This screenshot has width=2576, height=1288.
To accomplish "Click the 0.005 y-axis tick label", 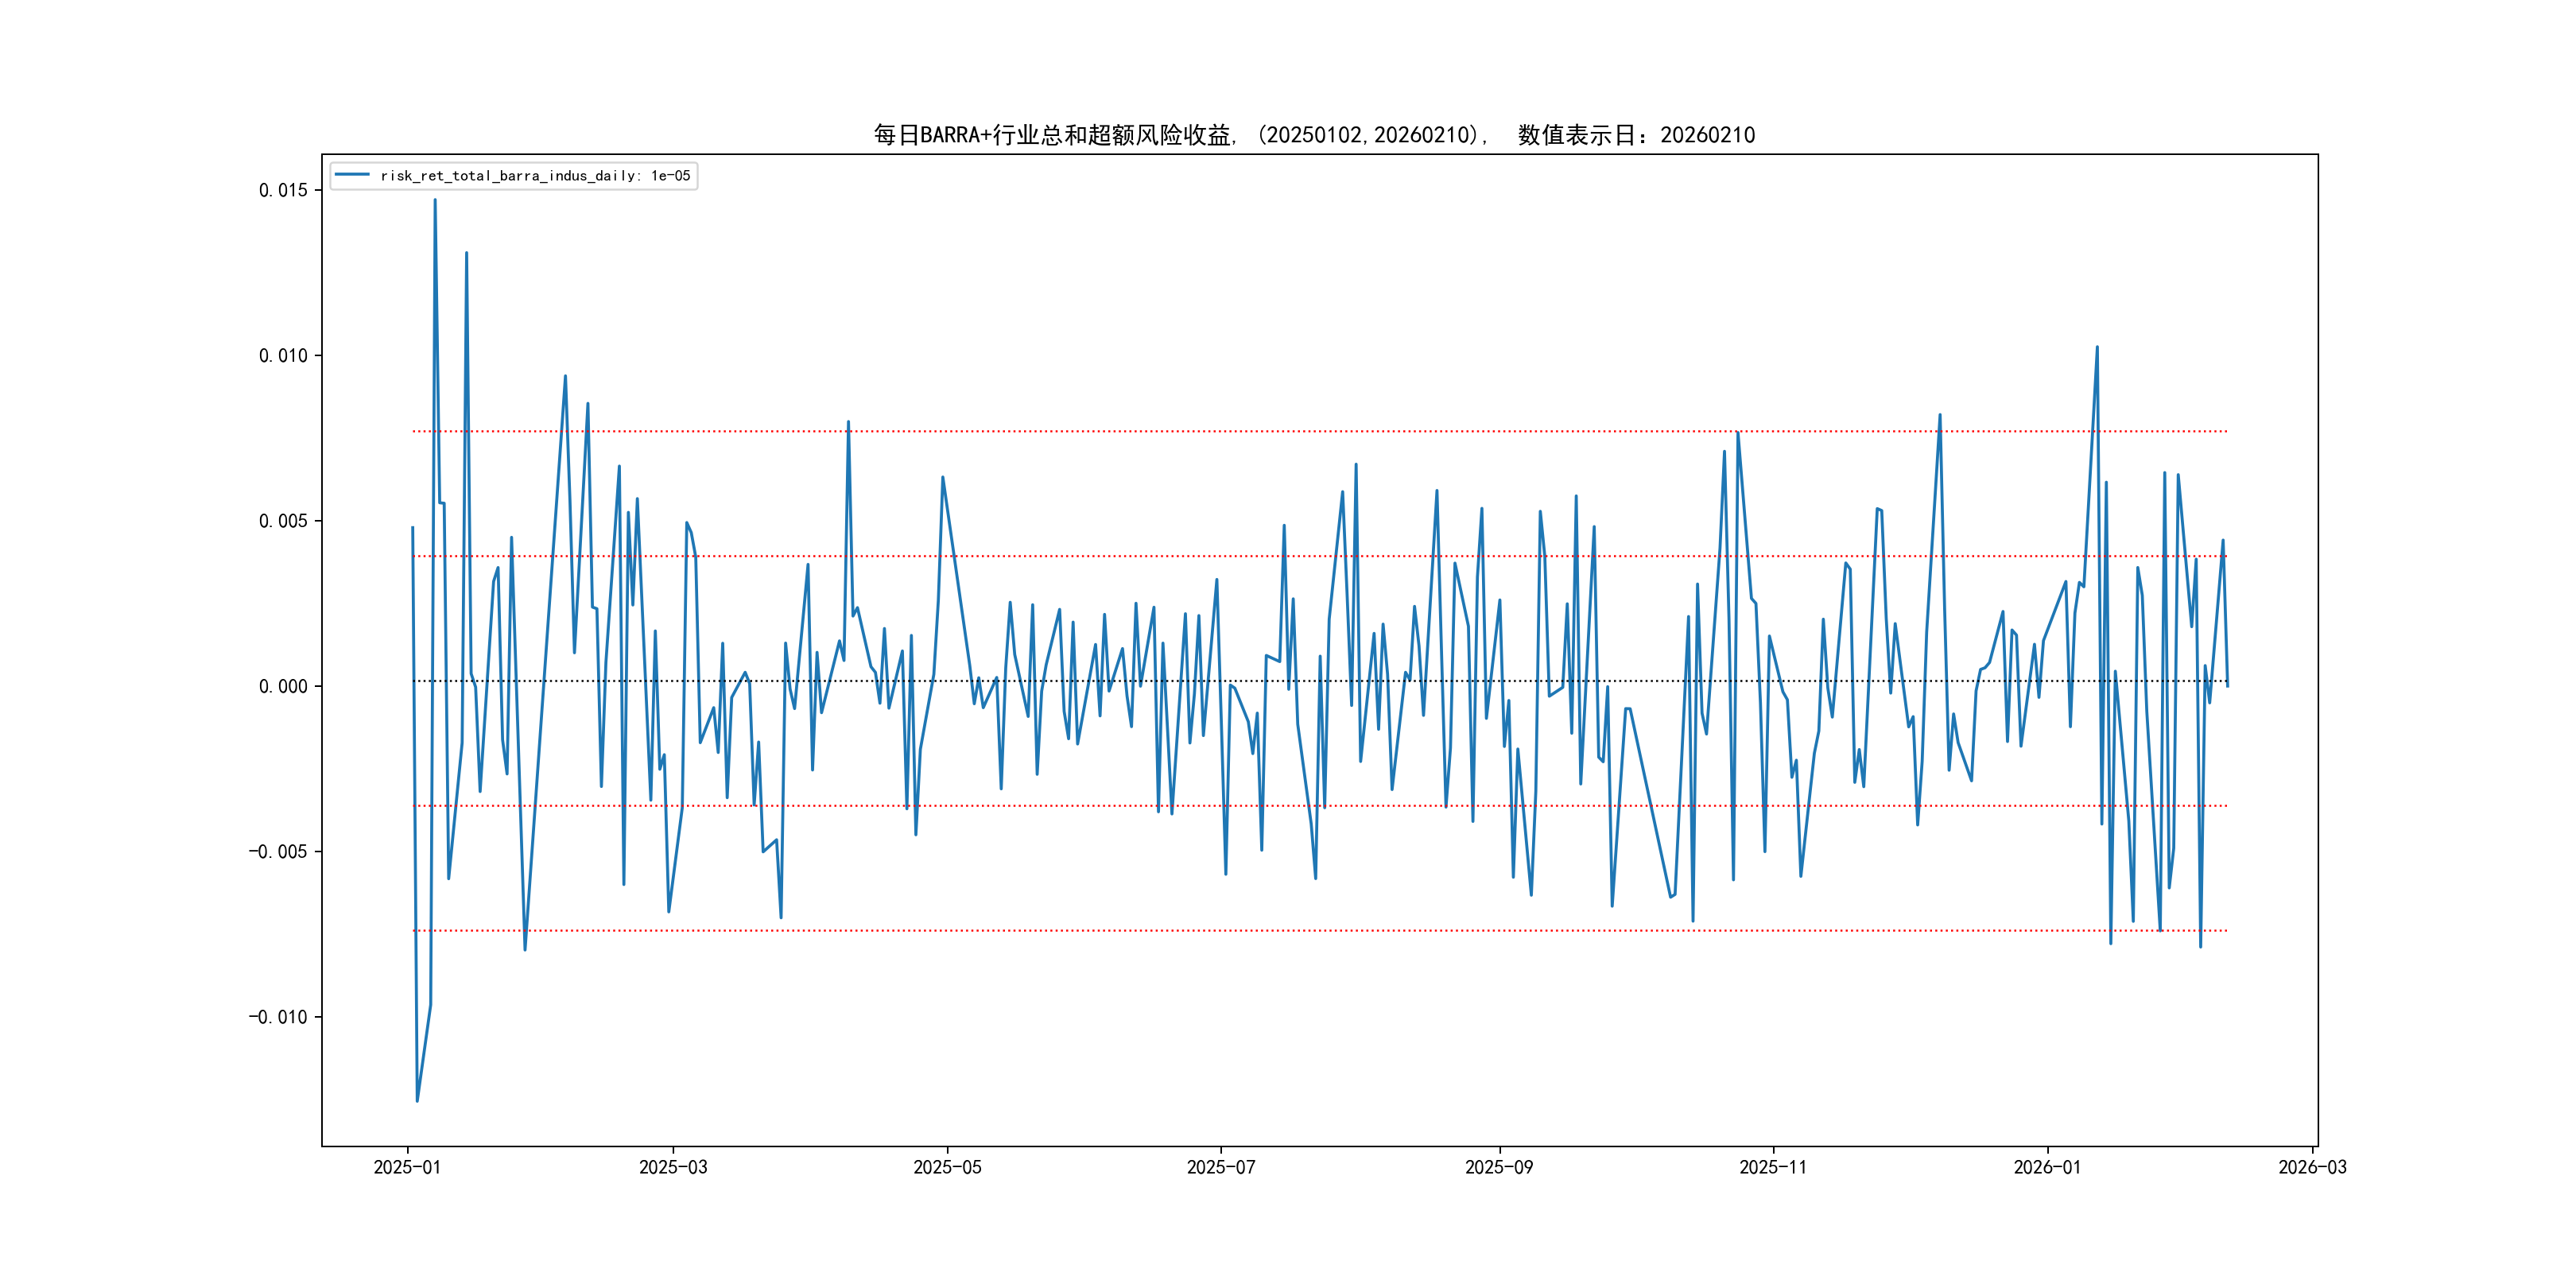I will coord(283,521).
